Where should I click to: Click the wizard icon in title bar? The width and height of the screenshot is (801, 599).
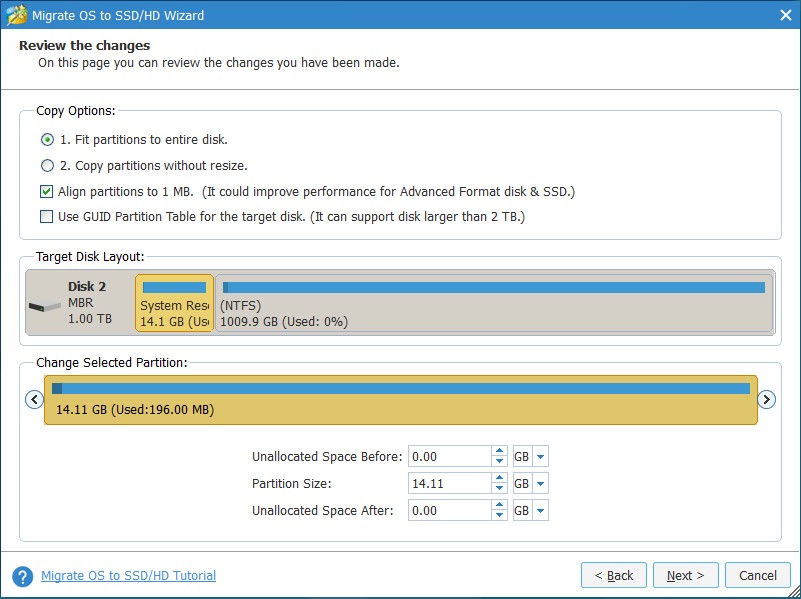point(17,15)
